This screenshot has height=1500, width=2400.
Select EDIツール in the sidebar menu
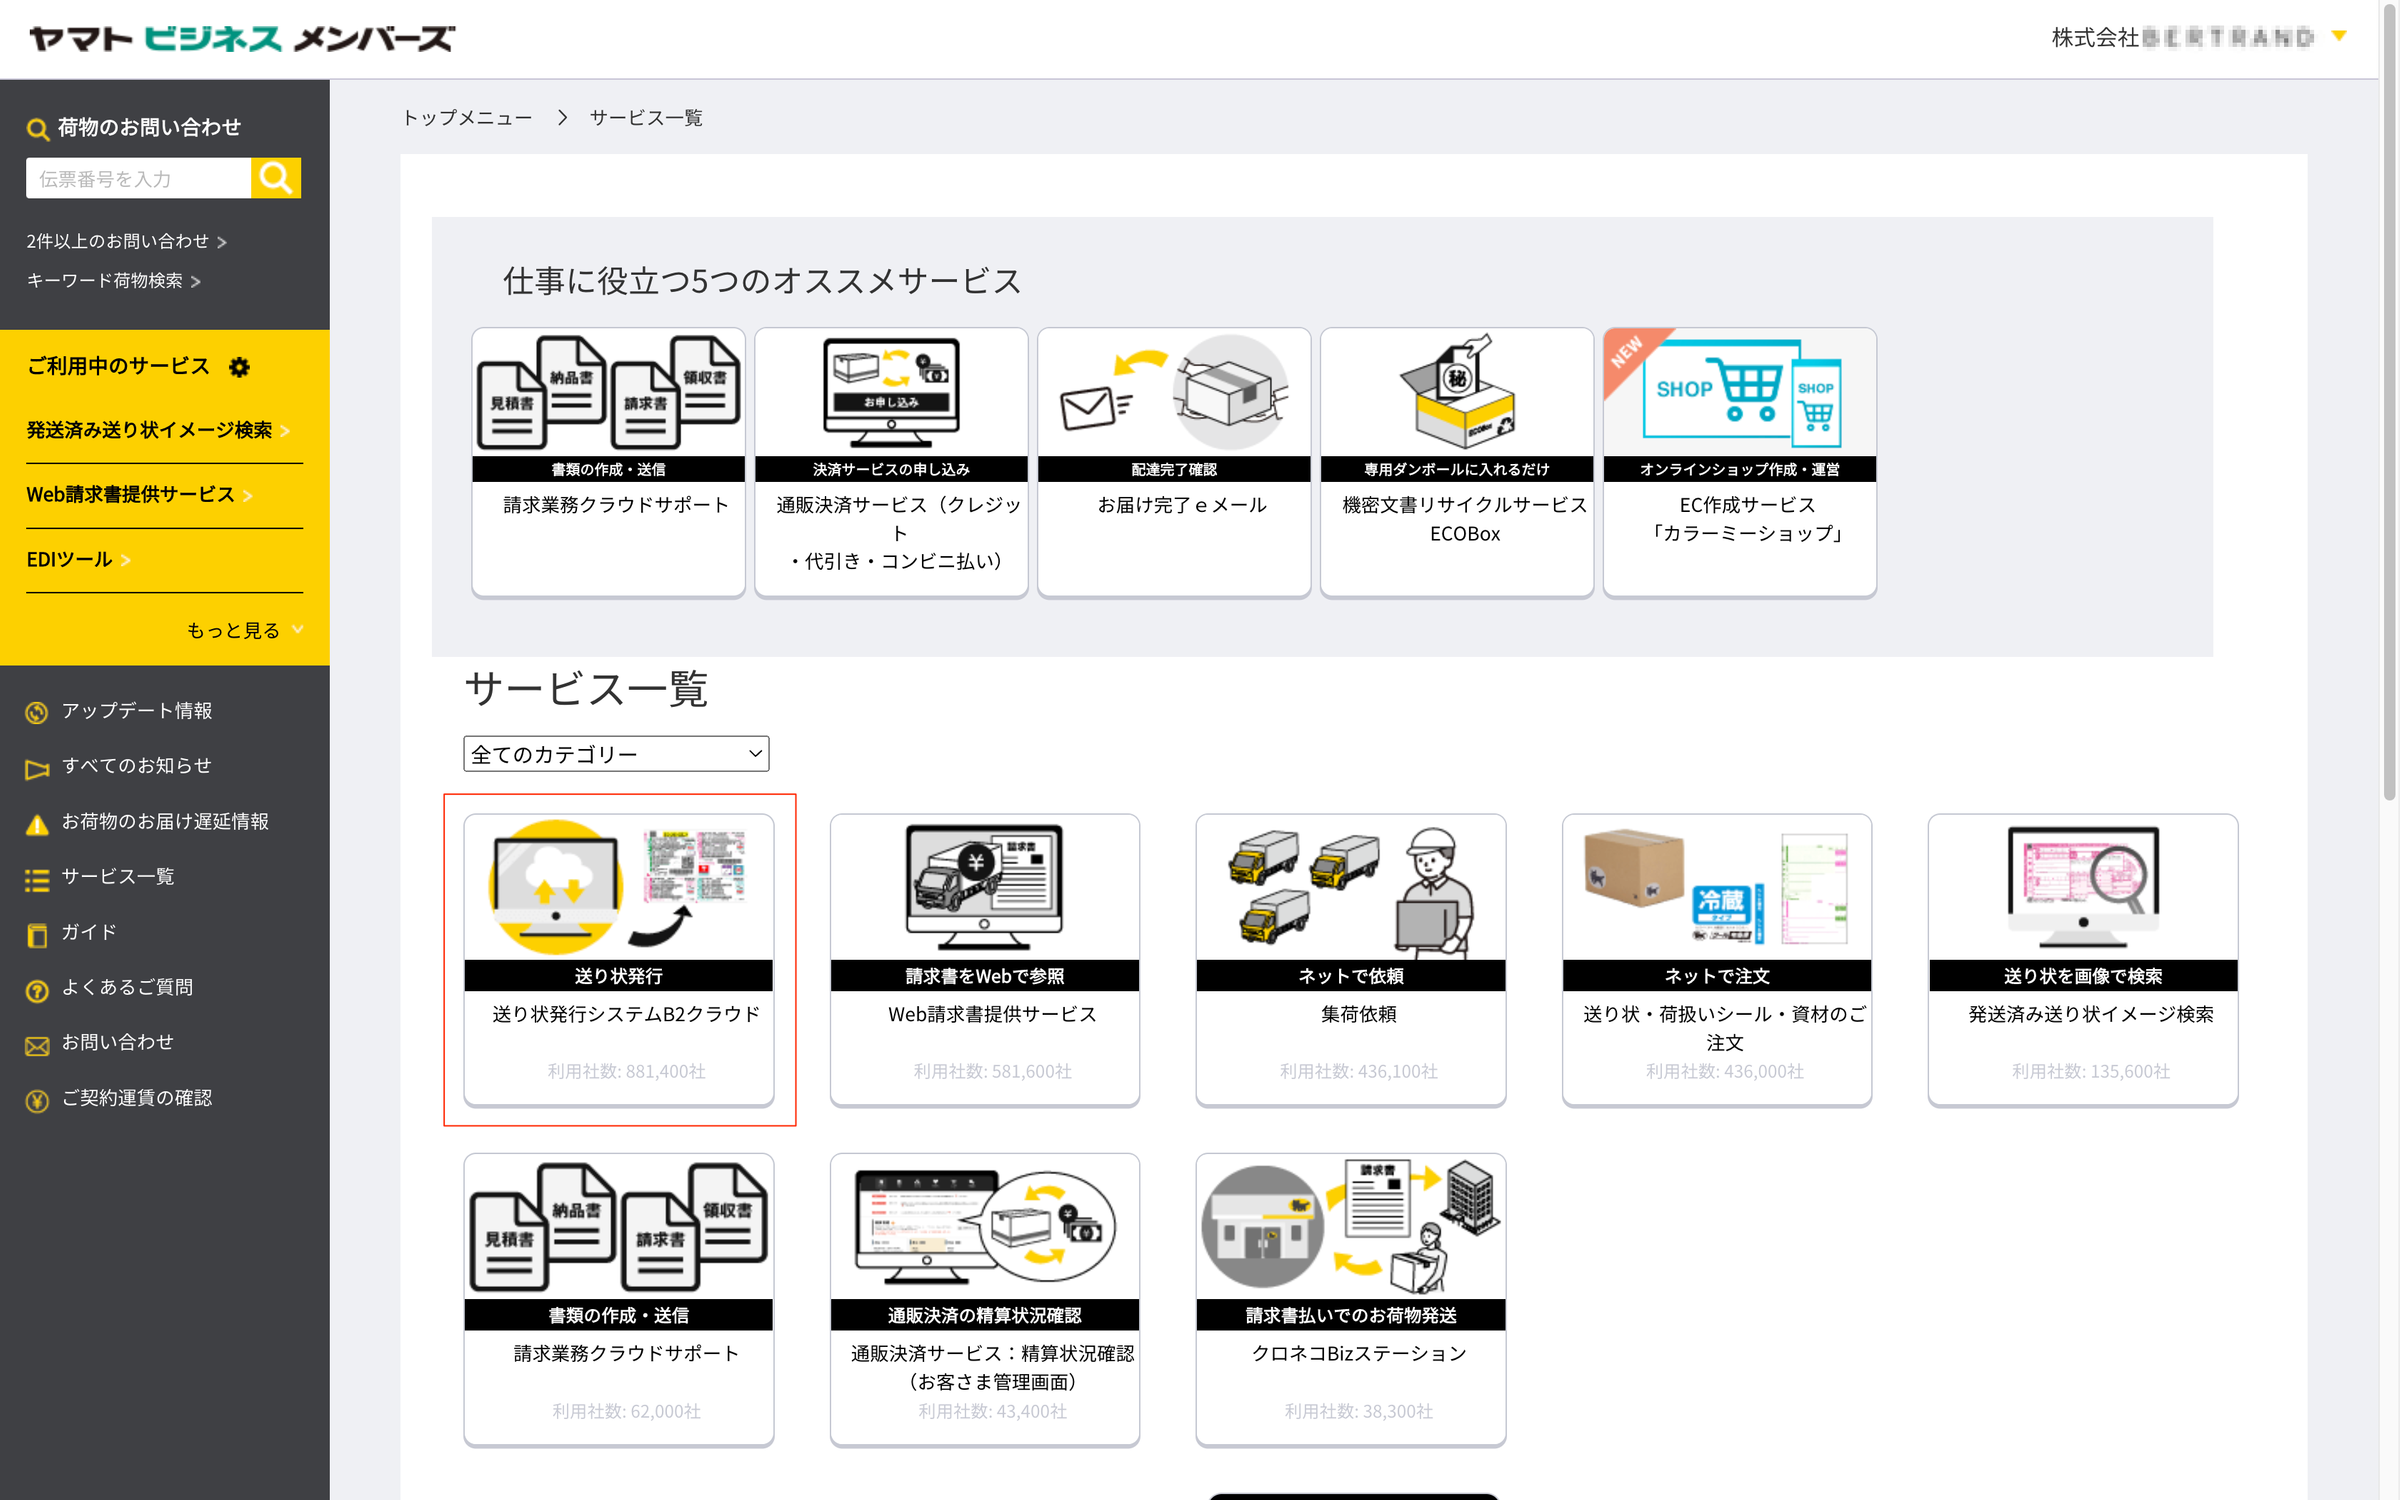coord(69,559)
